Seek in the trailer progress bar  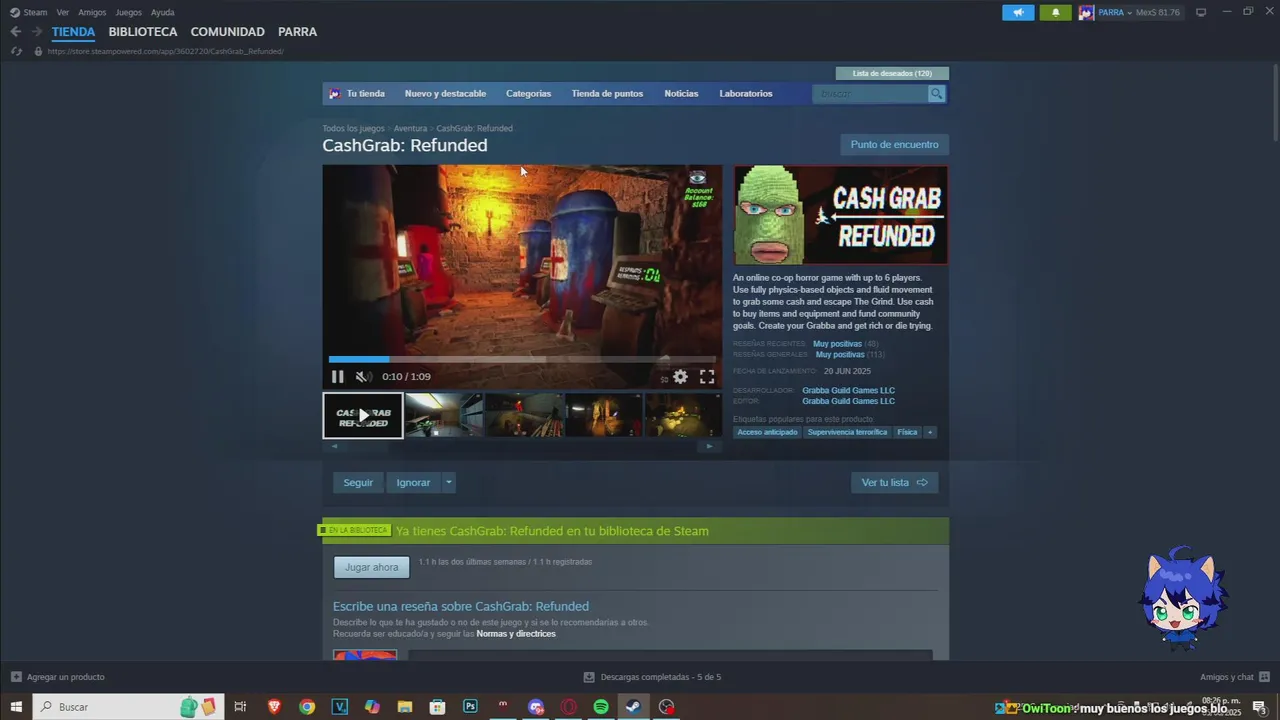(x=522, y=359)
